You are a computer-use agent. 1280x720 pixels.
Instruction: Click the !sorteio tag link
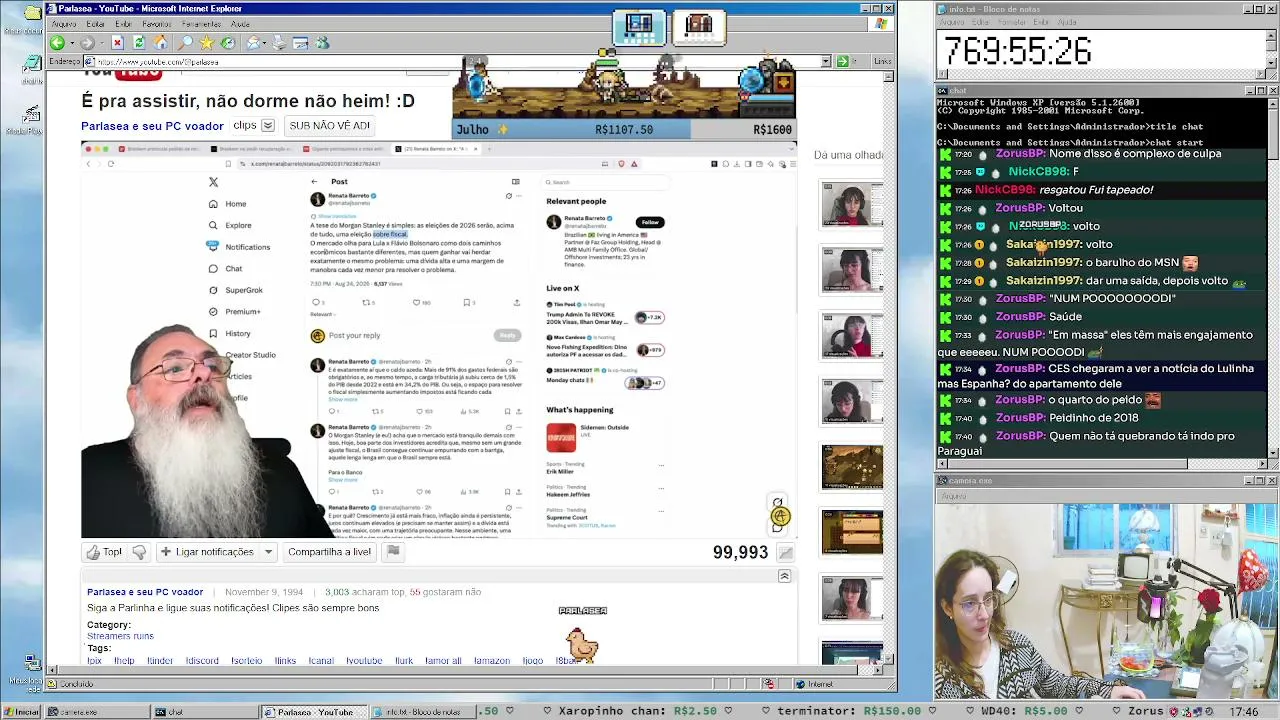[246, 661]
